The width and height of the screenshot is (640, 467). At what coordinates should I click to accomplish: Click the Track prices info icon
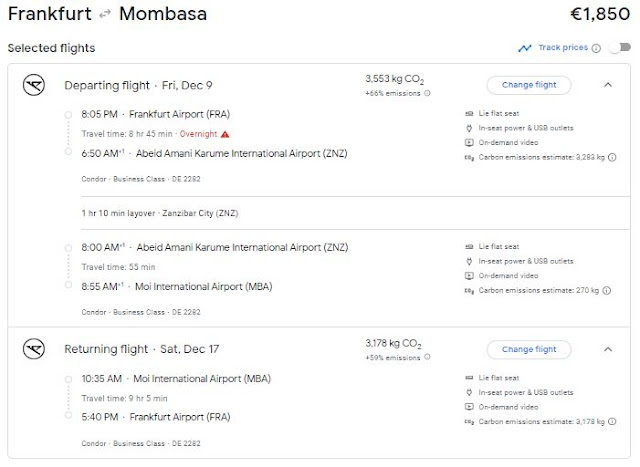point(596,48)
